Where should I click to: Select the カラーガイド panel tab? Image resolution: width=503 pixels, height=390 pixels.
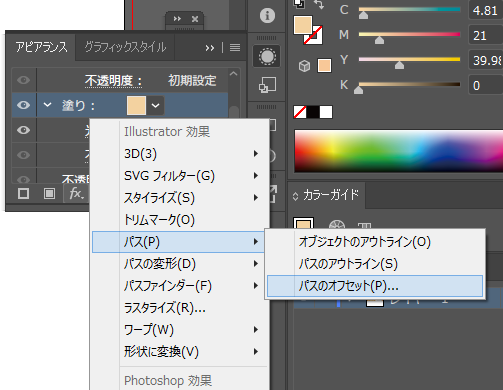[331, 195]
